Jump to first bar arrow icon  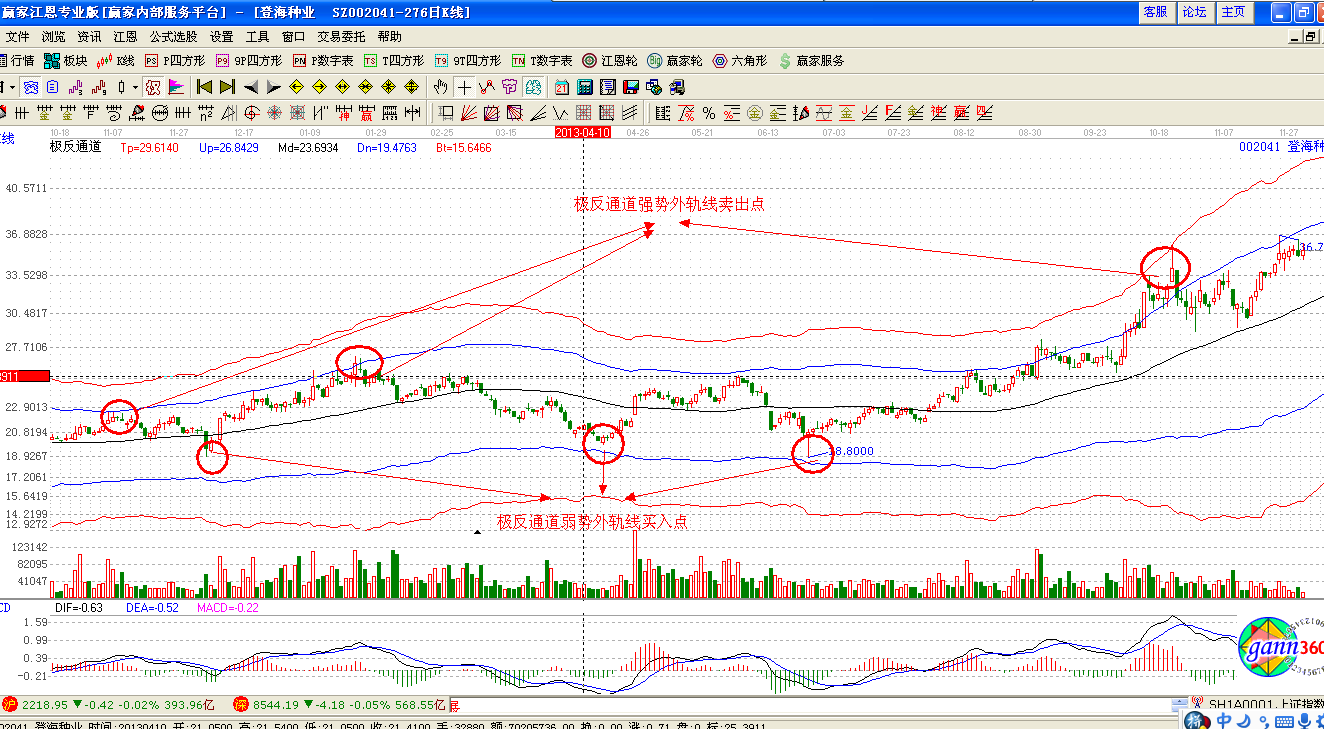[204, 87]
